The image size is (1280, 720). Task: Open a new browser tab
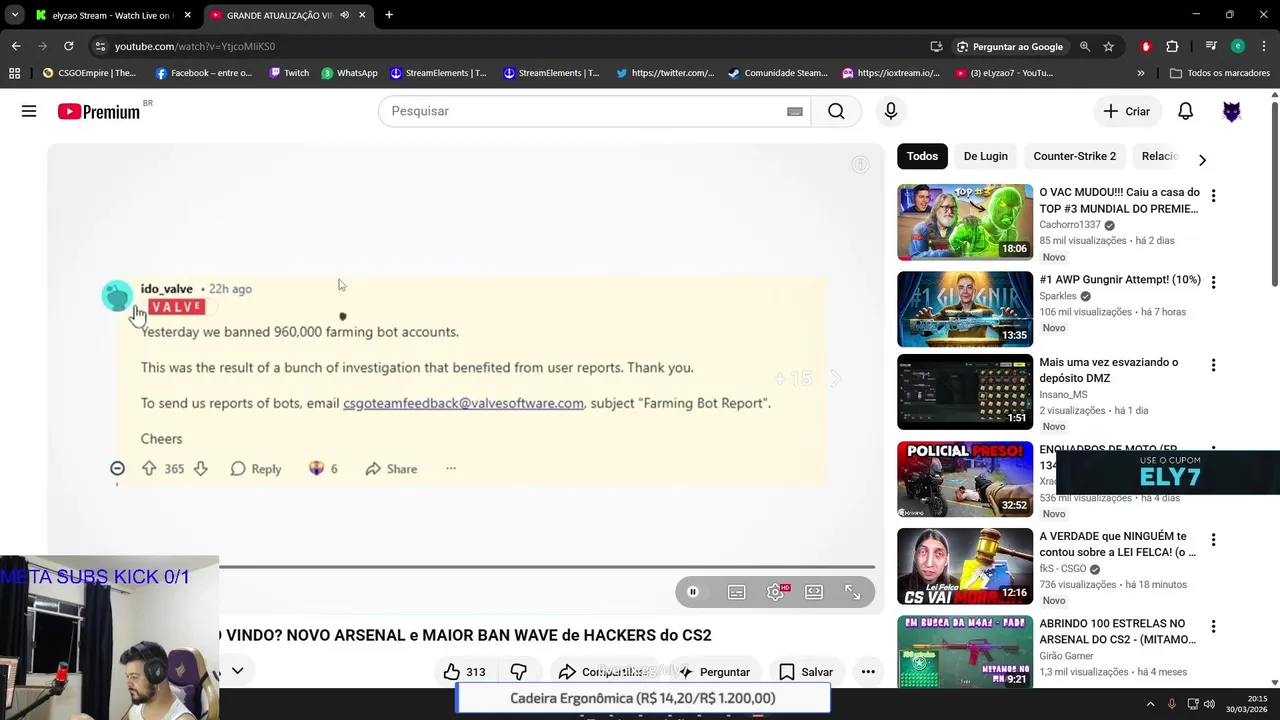pos(389,15)
